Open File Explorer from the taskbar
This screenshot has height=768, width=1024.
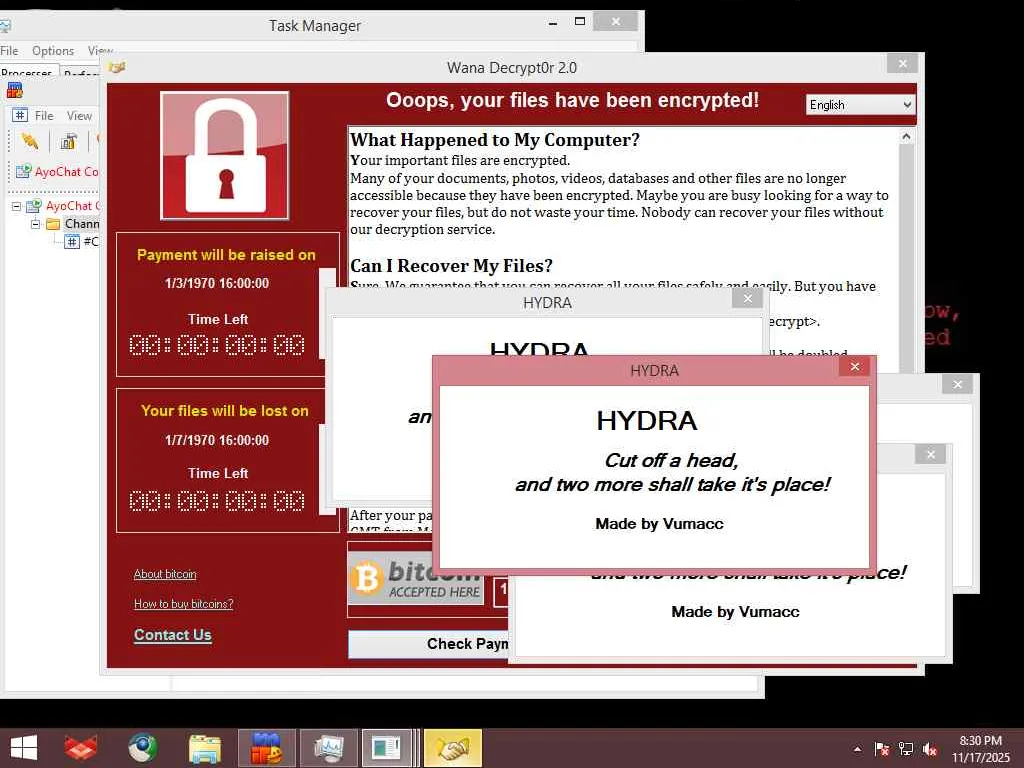(x=204, y=749)
